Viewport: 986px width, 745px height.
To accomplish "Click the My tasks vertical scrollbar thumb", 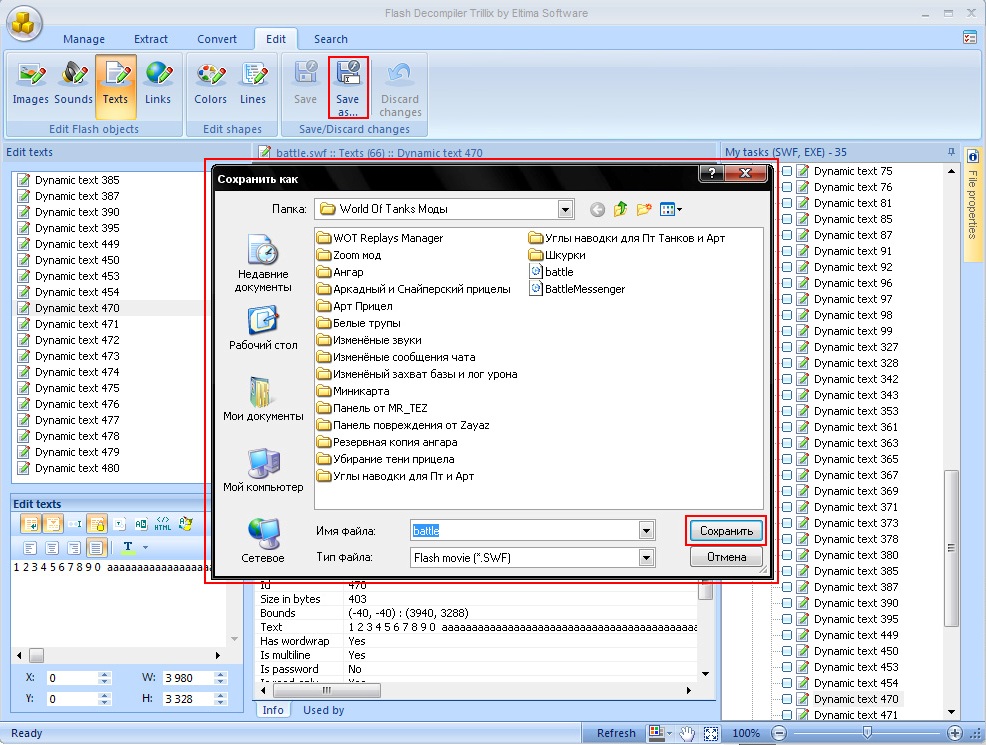I will 951,548.
